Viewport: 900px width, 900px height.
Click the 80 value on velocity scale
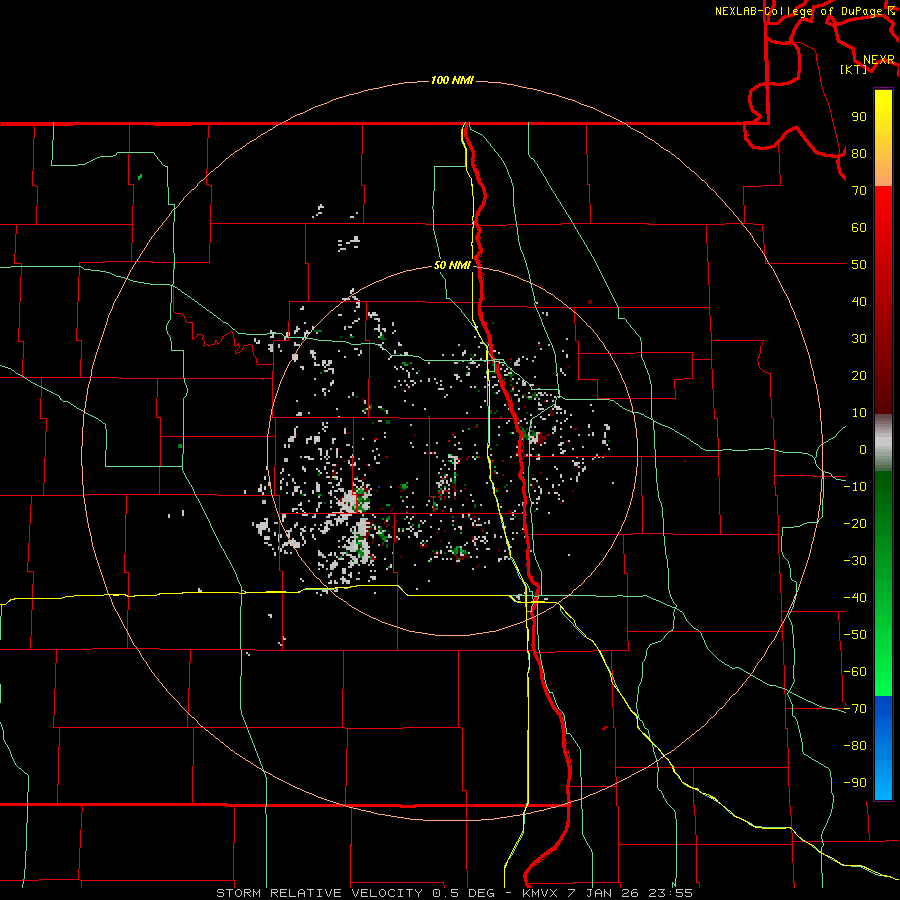click(x=859, y=153)
